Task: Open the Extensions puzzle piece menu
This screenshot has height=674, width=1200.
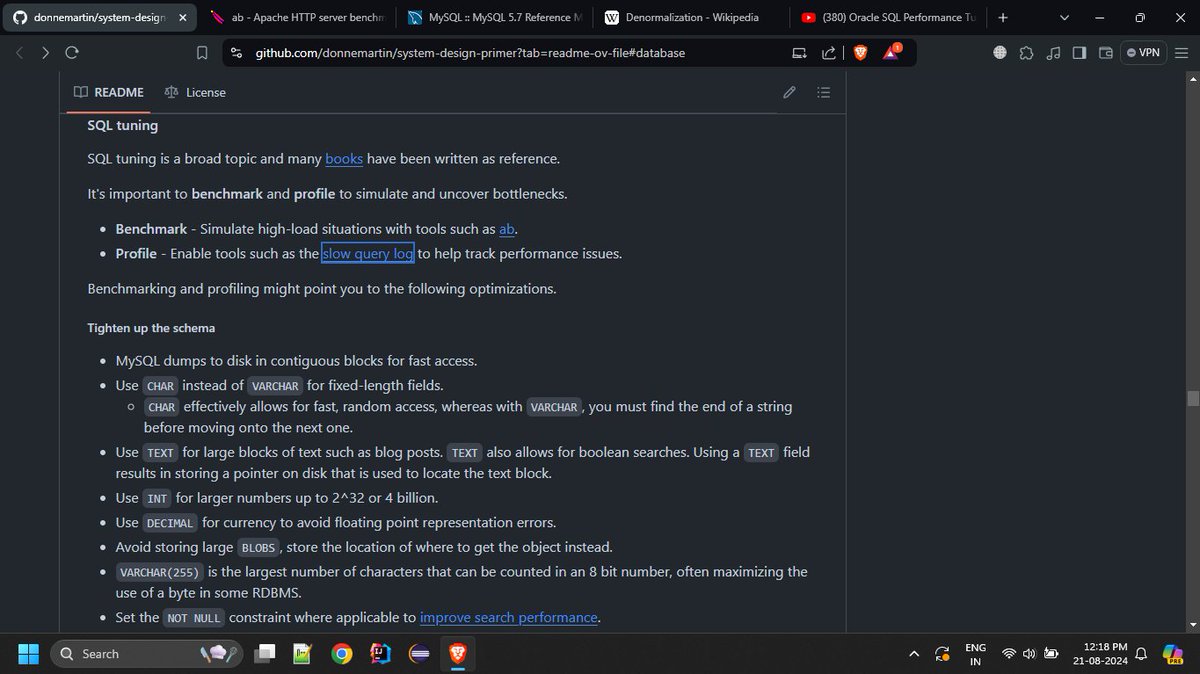Action: (1027, 53)
